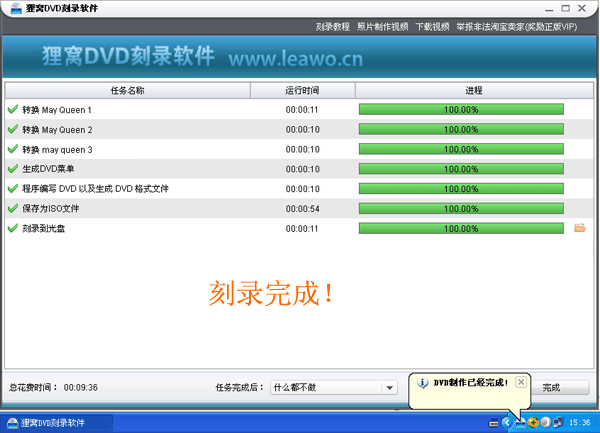This screenshot has width=600, height=433.
Task: Click green checkmark for 生成DVD菜单
Action: 13,169
